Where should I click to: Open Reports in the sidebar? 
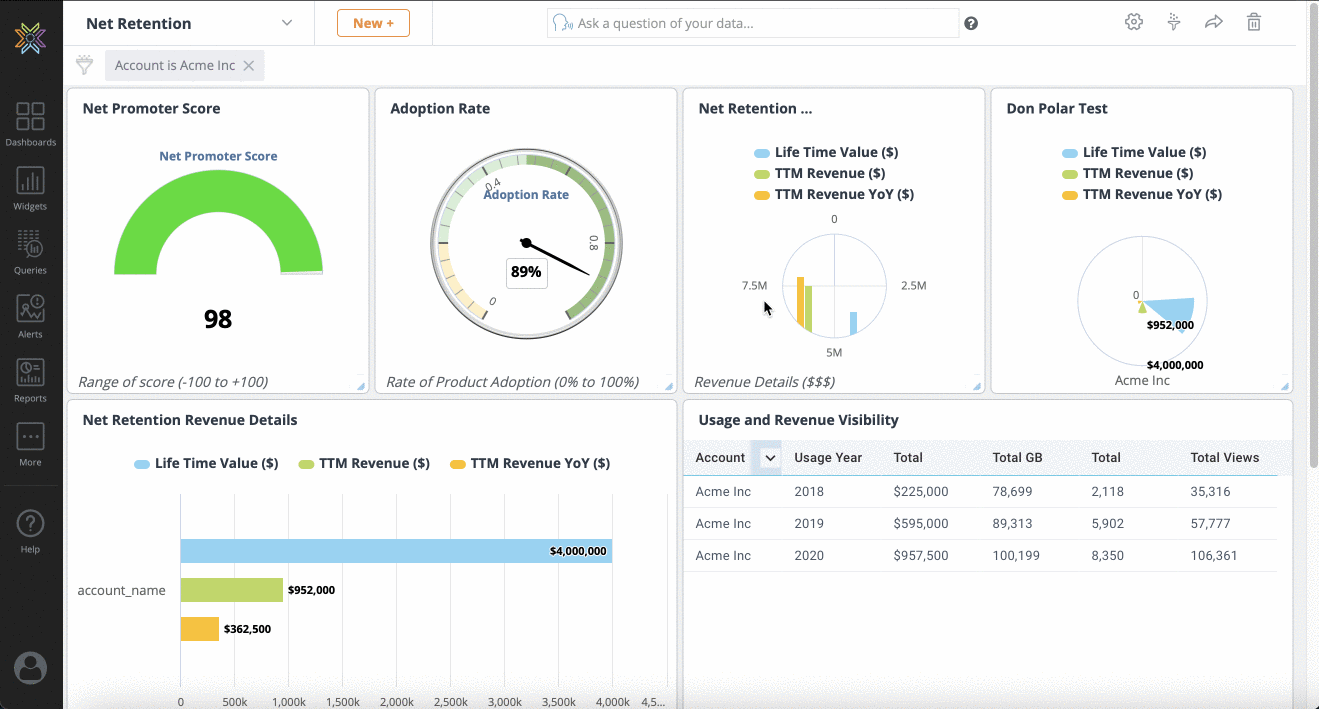[30, 378]
